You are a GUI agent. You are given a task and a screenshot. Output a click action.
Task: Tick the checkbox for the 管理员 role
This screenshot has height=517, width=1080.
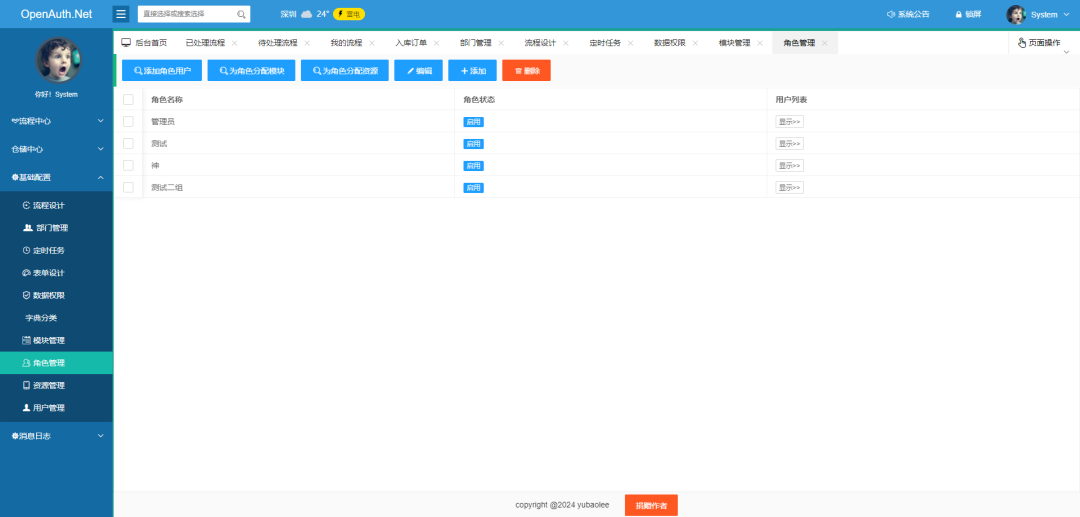[x=128, y=121]
